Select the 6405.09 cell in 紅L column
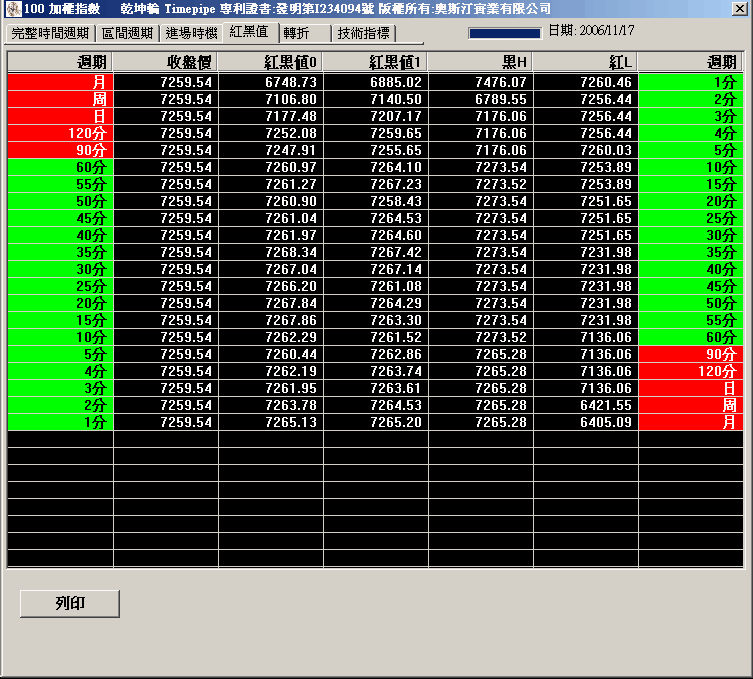The image size is (753, 679). click(x=585, y=422)
